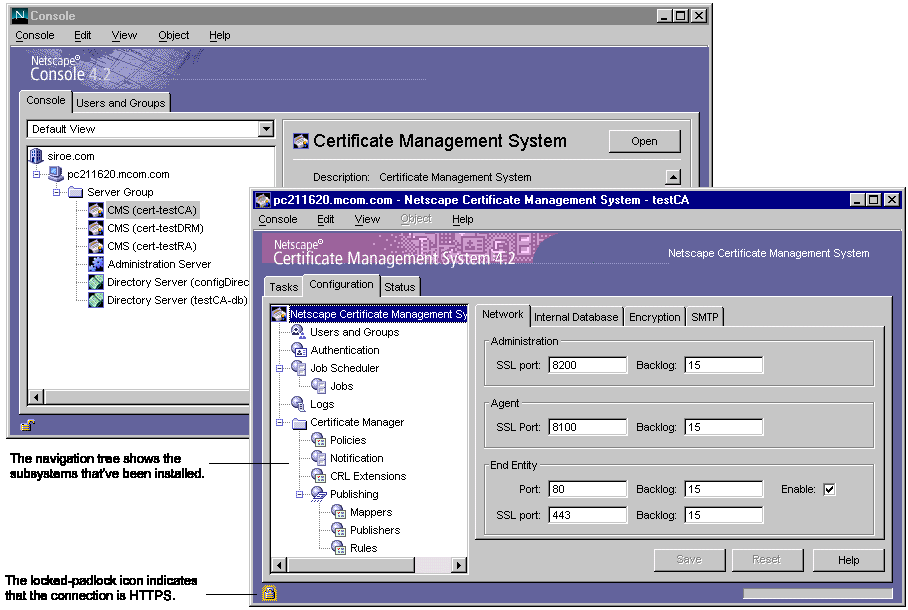Collapse the Job Scheduler node

tap(280, 368)
